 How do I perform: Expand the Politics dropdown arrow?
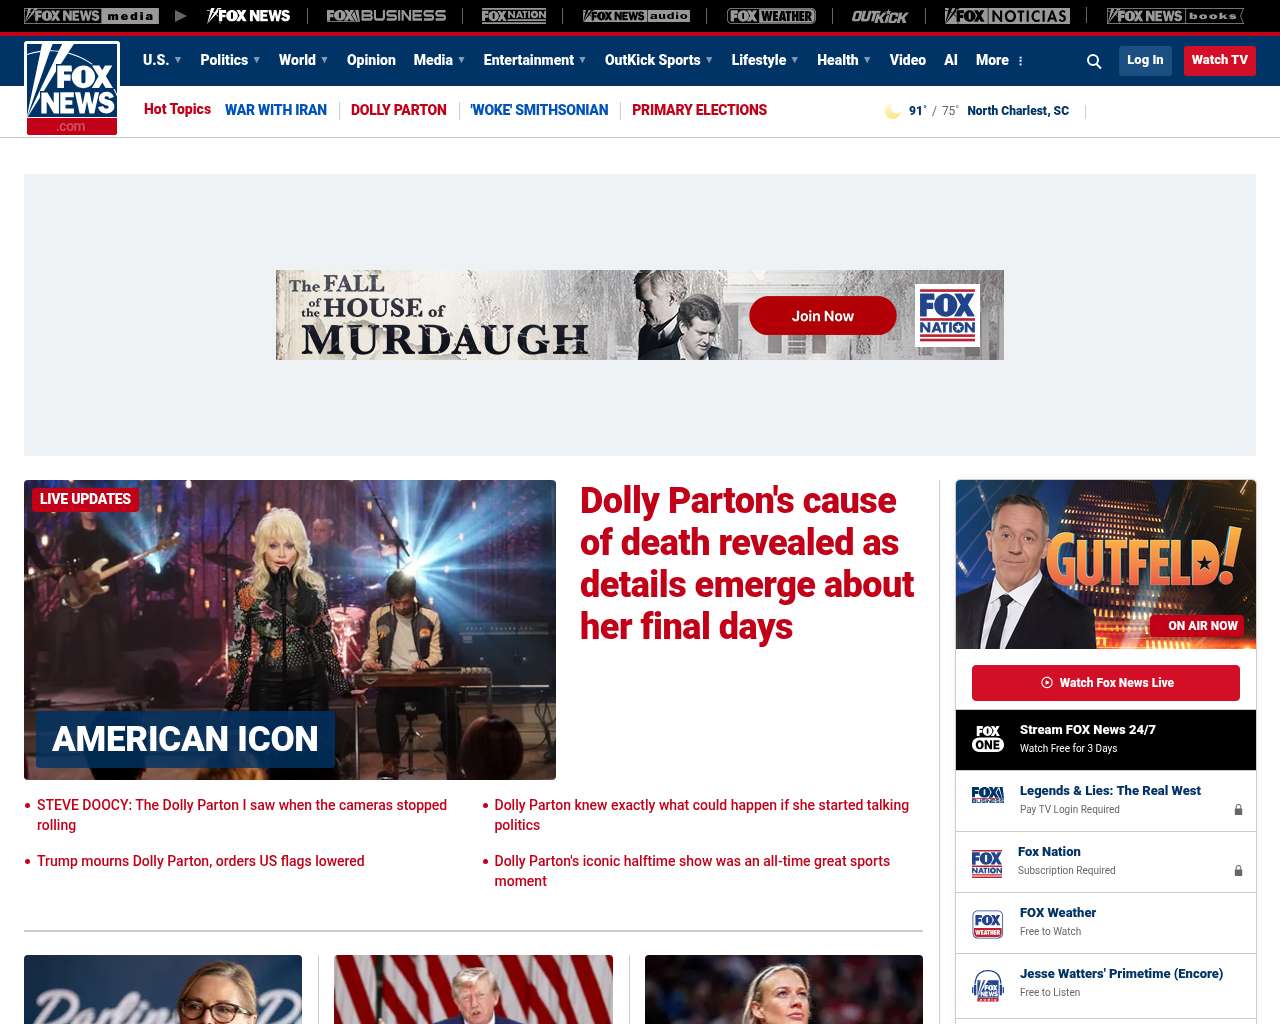tap(257, 60)
